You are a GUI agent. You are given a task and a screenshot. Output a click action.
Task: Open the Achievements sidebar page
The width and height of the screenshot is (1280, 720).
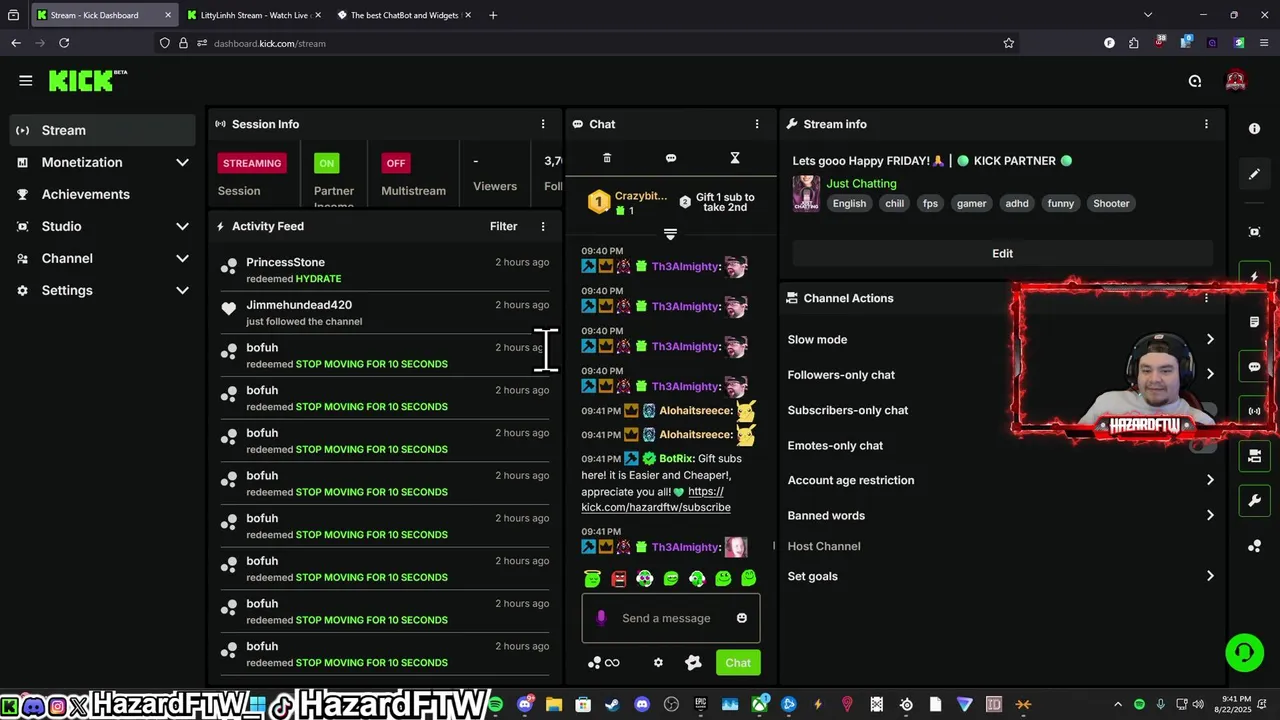[104, 194]
